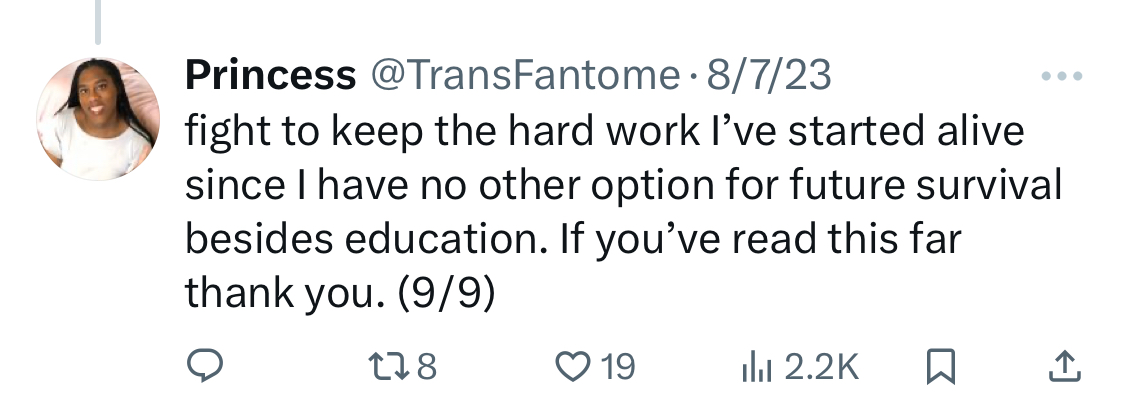Open the three-dot more options menu
This screenshot has height=411, width=1125.
pyautogui.click(x=1062, y=75)
